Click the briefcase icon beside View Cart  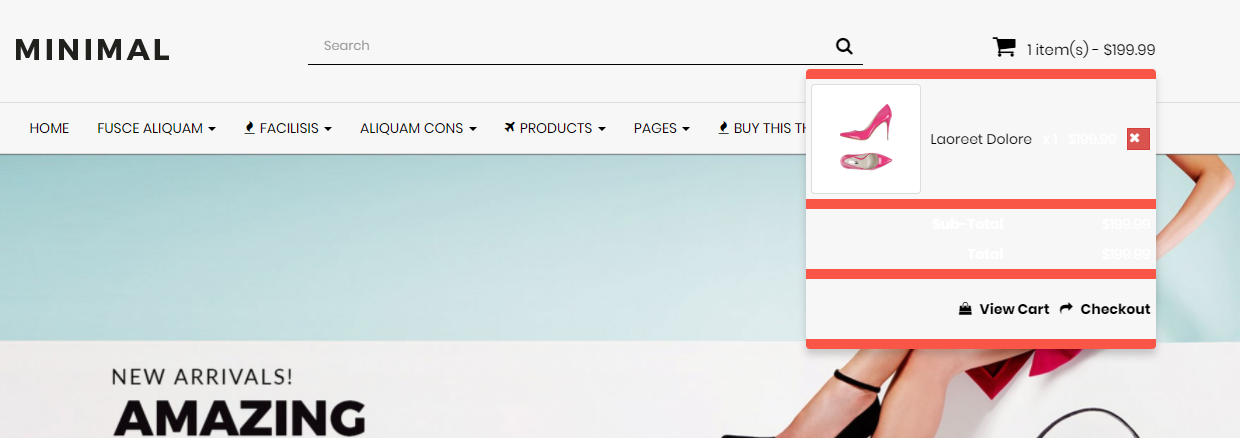965,309
